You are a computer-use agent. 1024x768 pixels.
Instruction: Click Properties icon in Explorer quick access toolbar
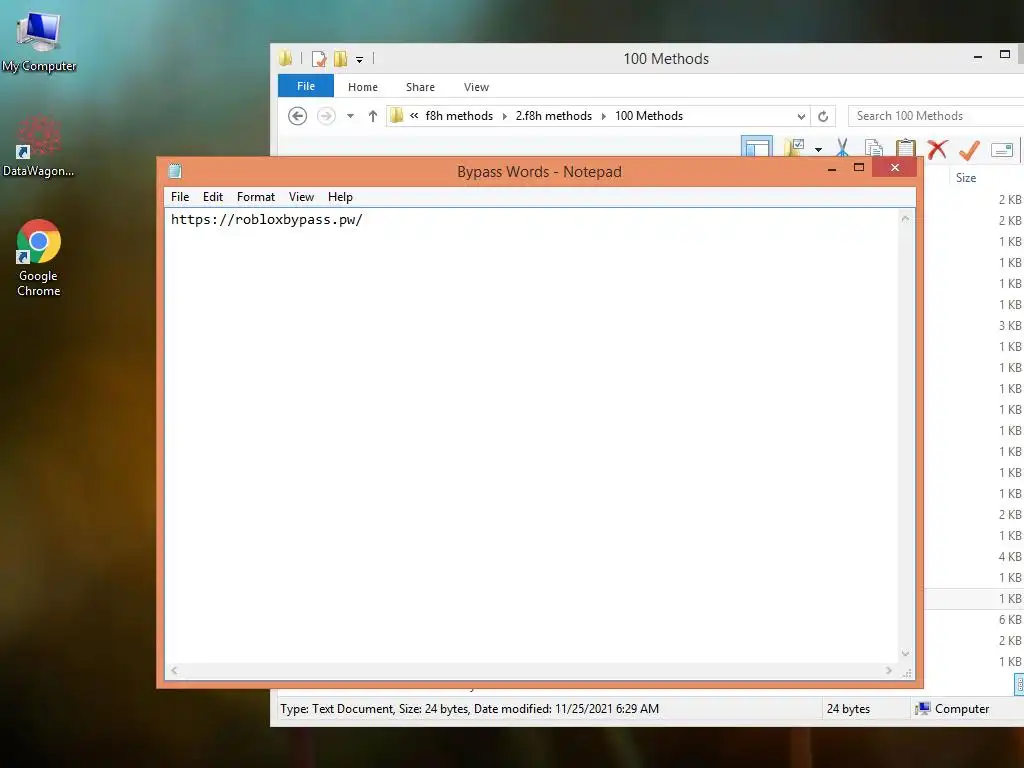319,59
